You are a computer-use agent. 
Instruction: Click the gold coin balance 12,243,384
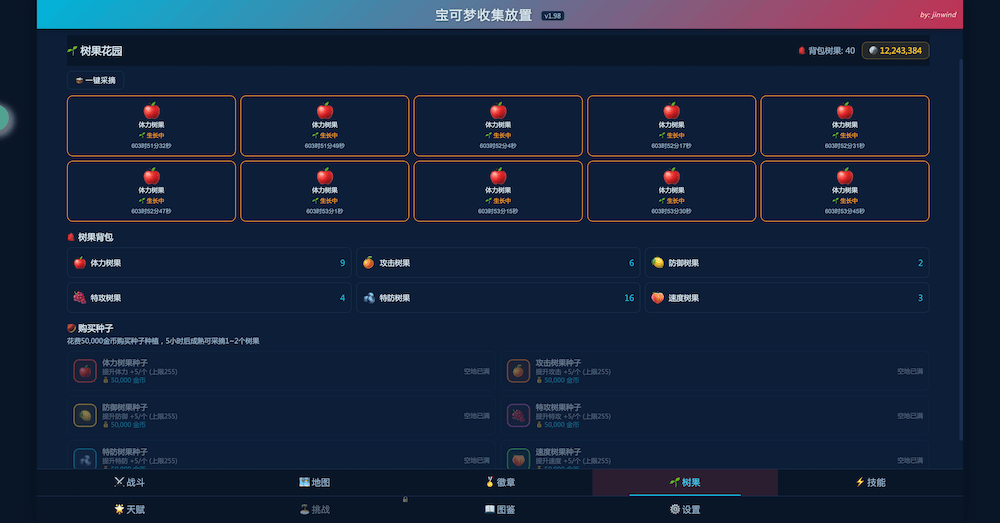[896, 50]
